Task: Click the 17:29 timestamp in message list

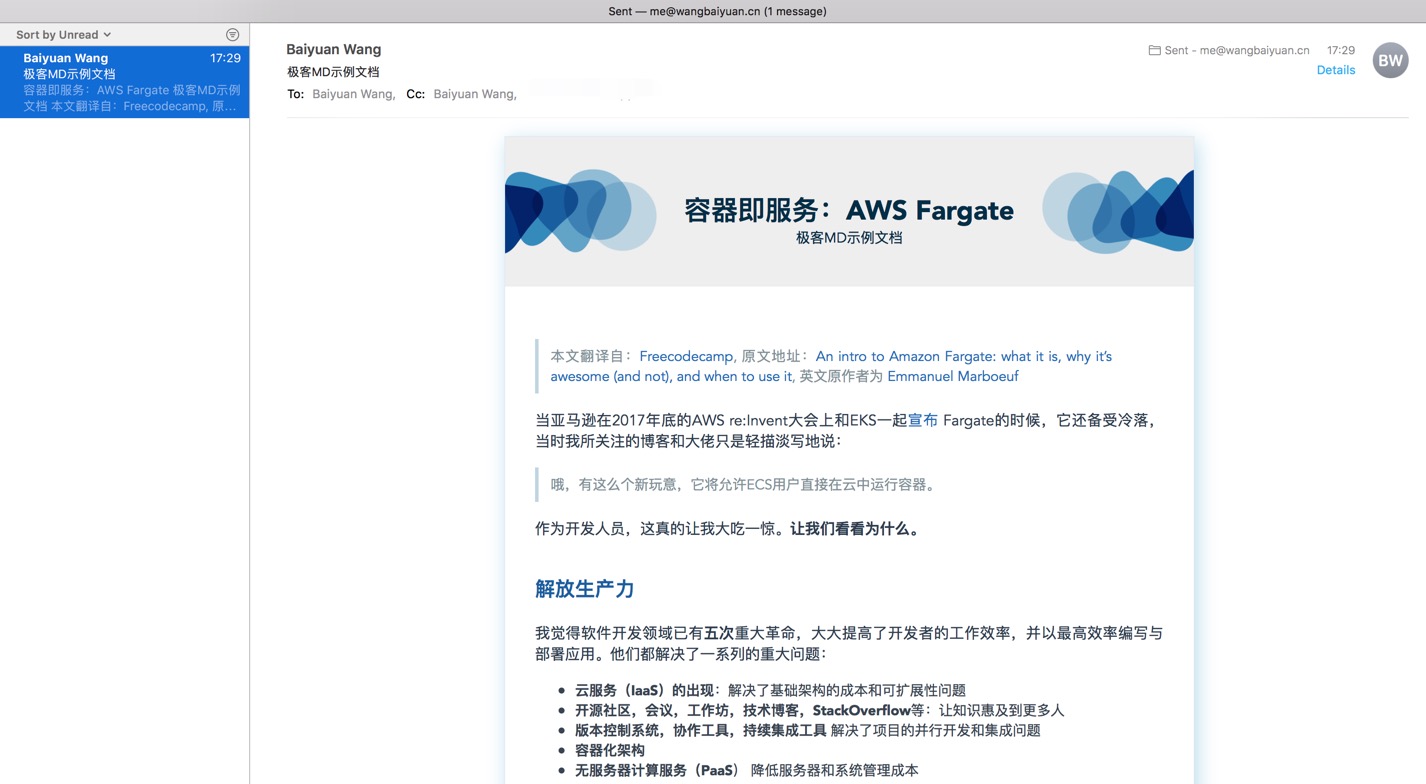Action: tap(225, 58)
